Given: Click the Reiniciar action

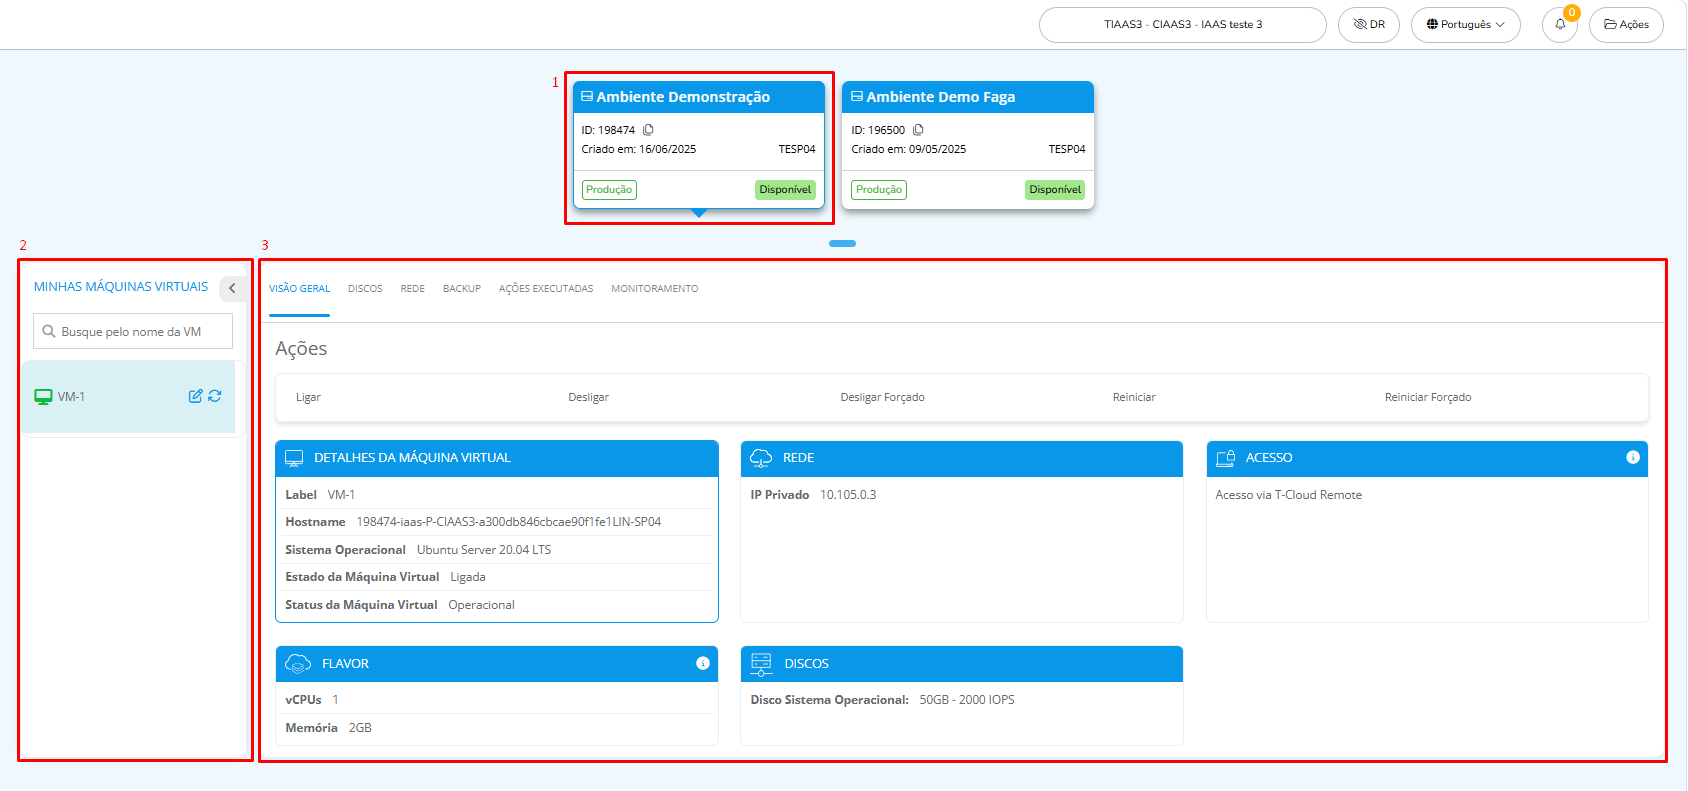Looking at the screenshot, I should pyautogui.click(x=1134, y=397).
